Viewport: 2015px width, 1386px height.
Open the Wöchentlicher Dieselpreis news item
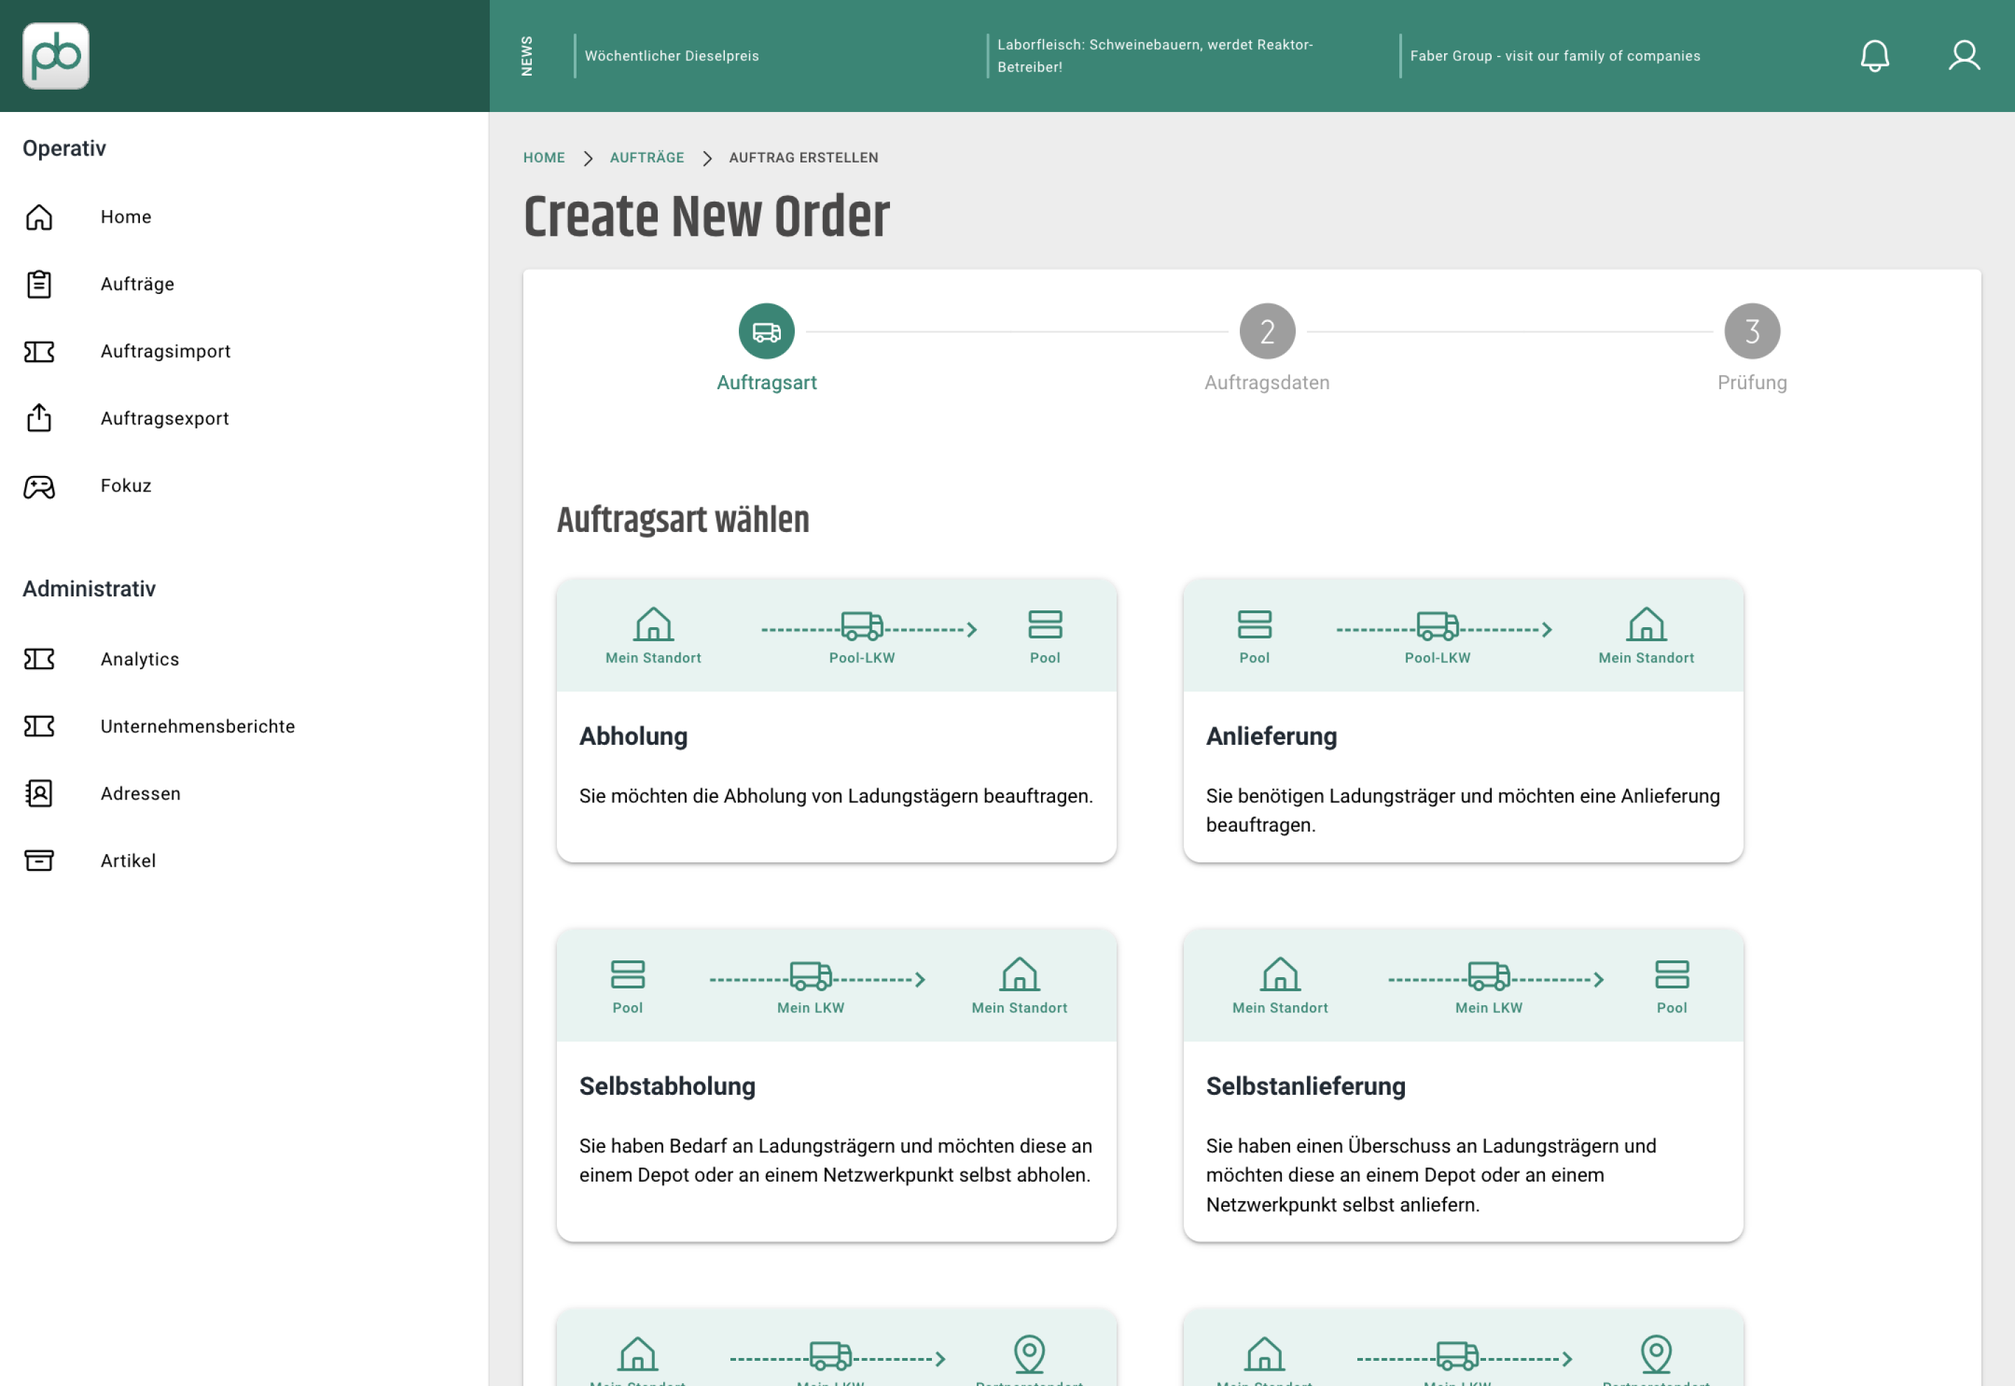(672, 56)
